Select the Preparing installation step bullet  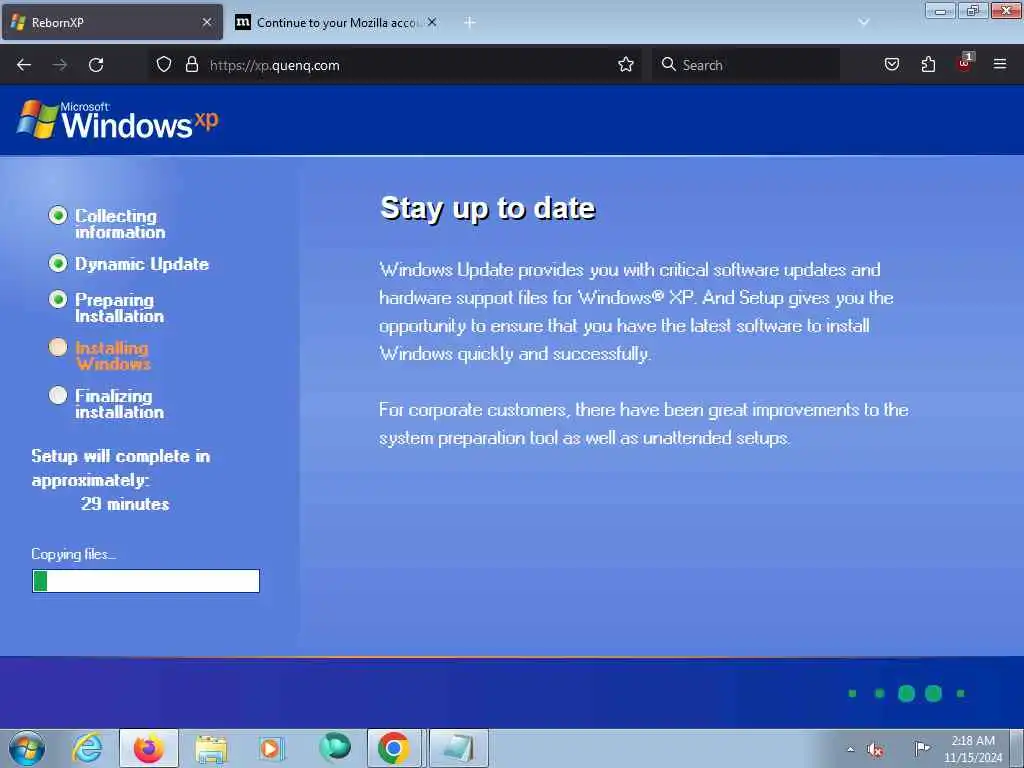58,299
